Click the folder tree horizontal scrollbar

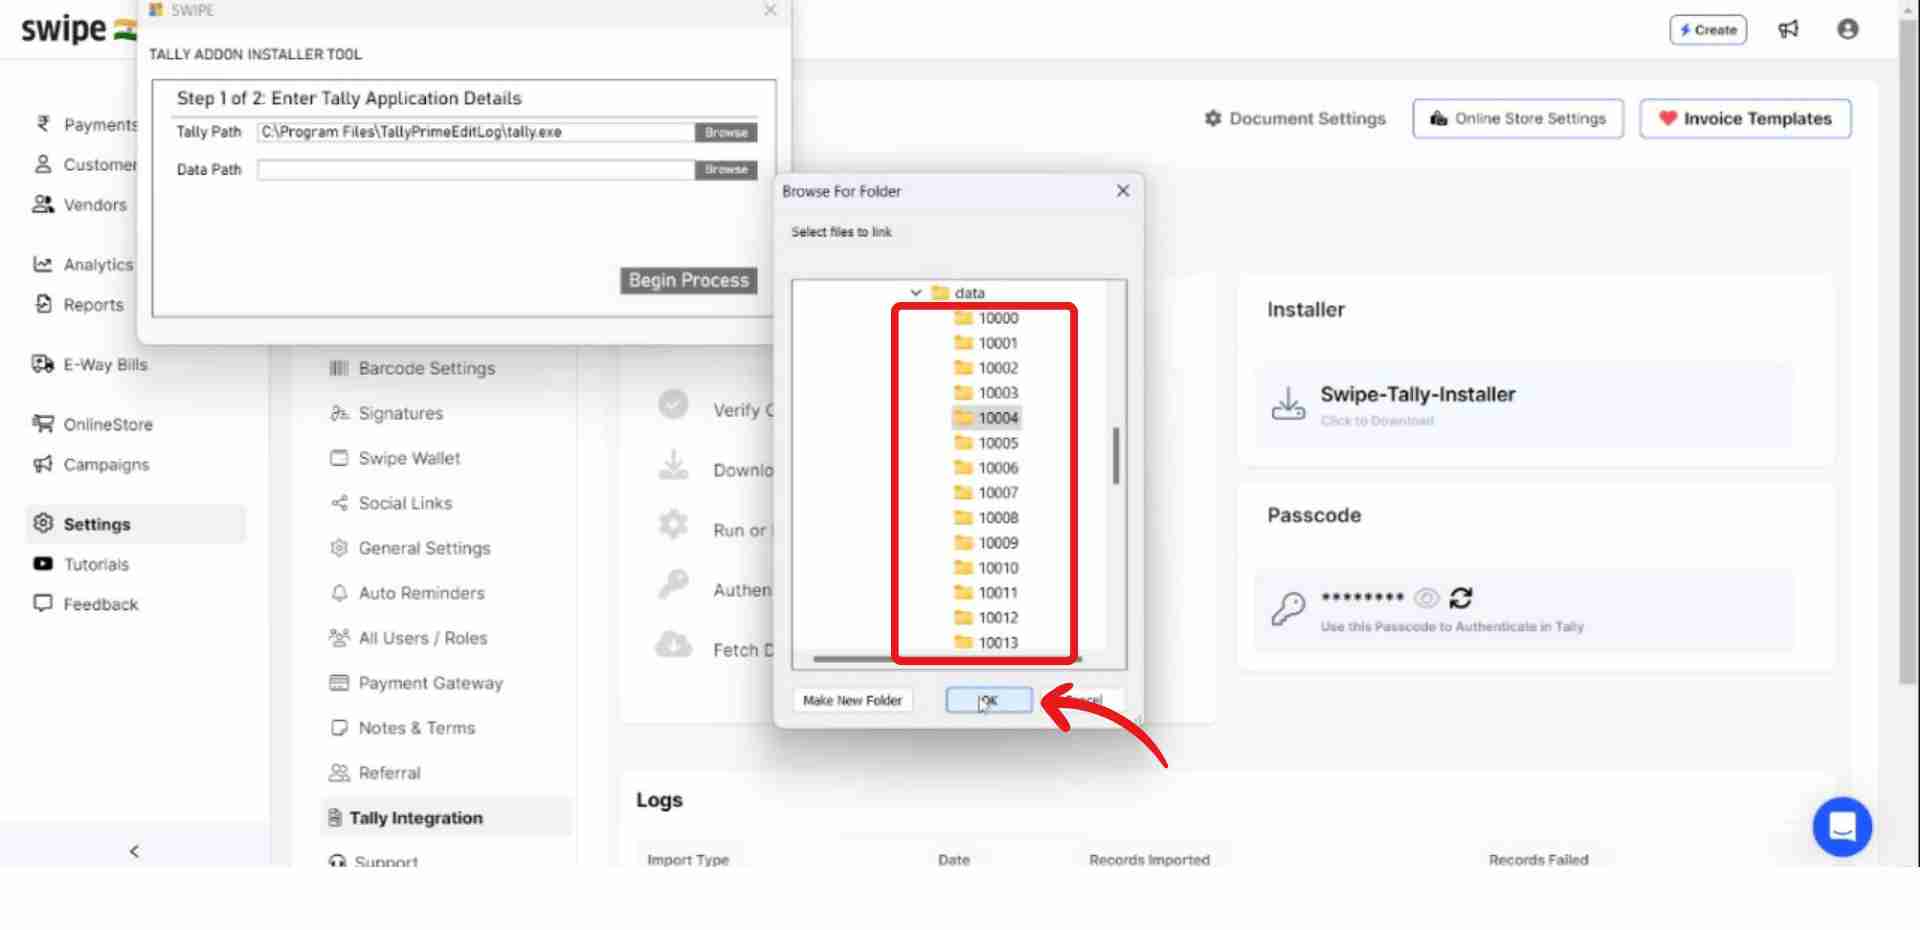(948, 659)
